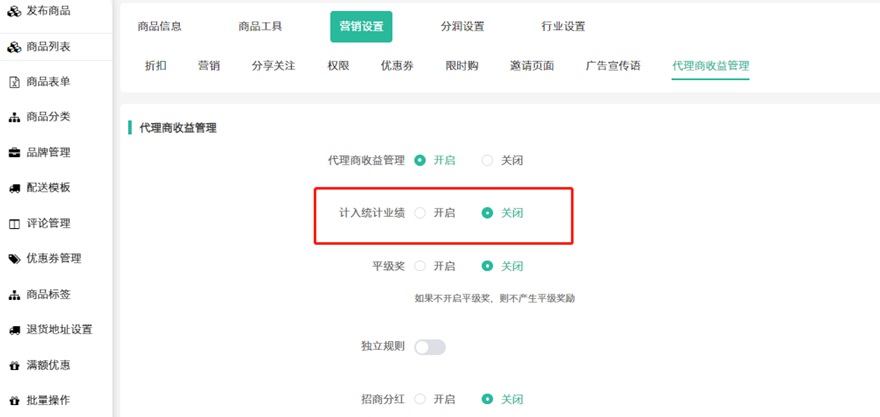Image resolution: width=880 pixels, height=417 pixels.
Task: Click the 配送模板 truck icon
Action: (14, 188)
